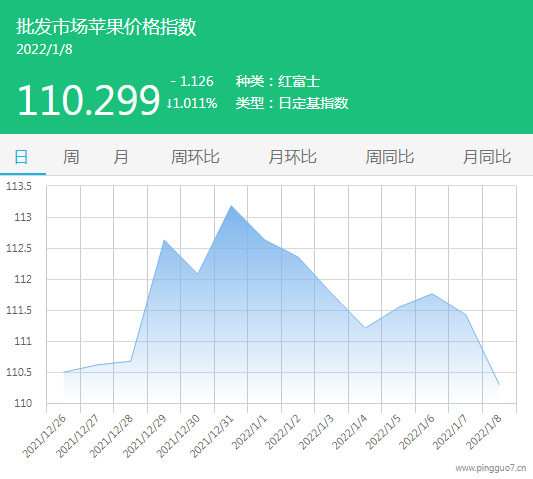Viewport: 533px width, 479px height.
Task: Select the 月同比 tab
Action: [487, 157]
